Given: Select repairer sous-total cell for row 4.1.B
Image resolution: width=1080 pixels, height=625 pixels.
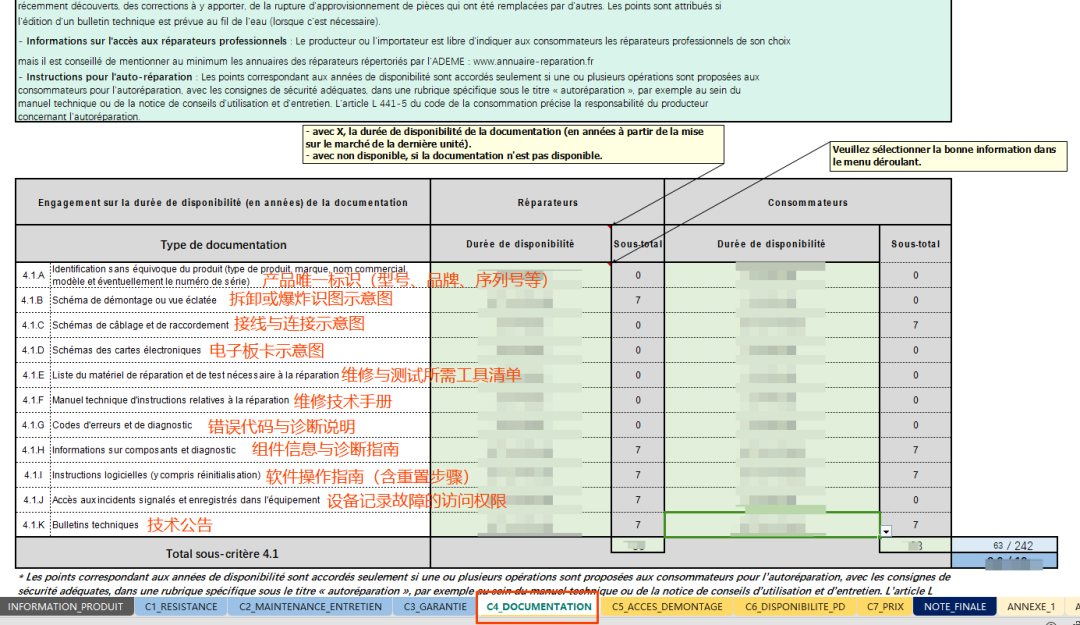Looking at the screenshot, I should (x=638, y=300).
